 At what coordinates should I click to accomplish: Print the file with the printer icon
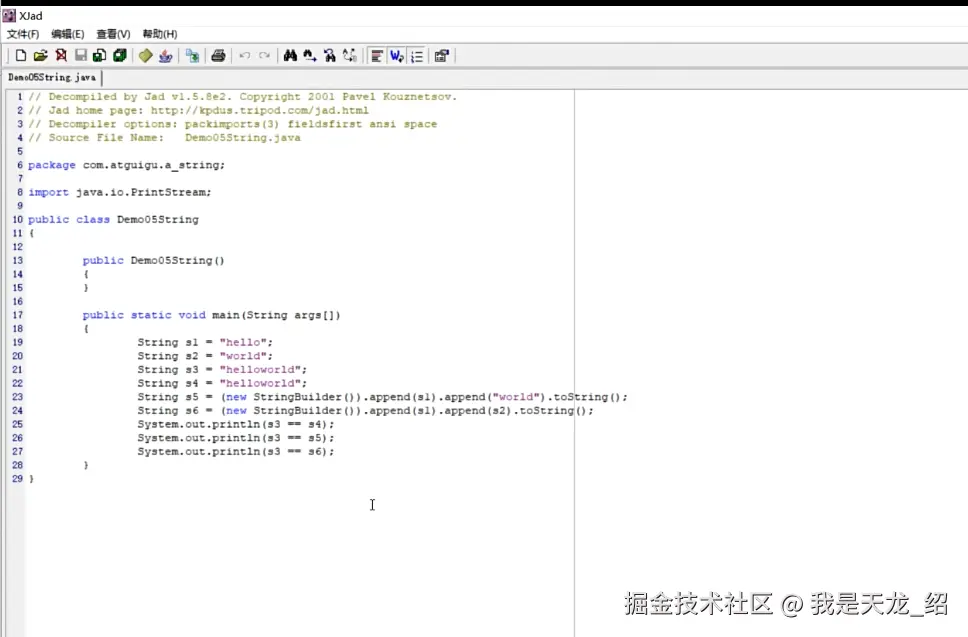(x=218, y=56)
